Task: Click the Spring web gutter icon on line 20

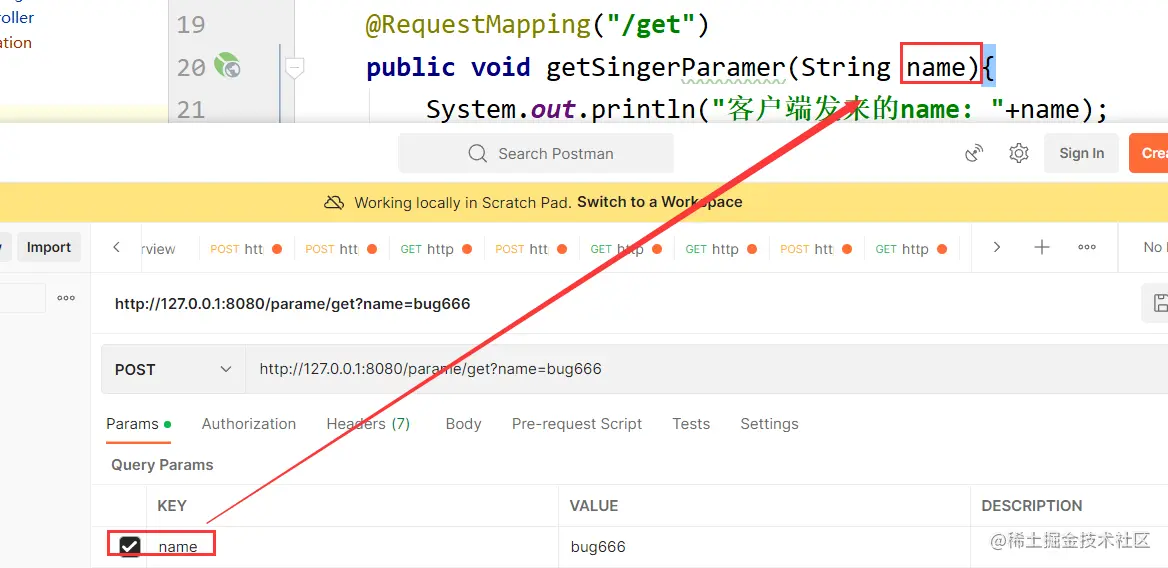Action: click(x=226, y=66)
